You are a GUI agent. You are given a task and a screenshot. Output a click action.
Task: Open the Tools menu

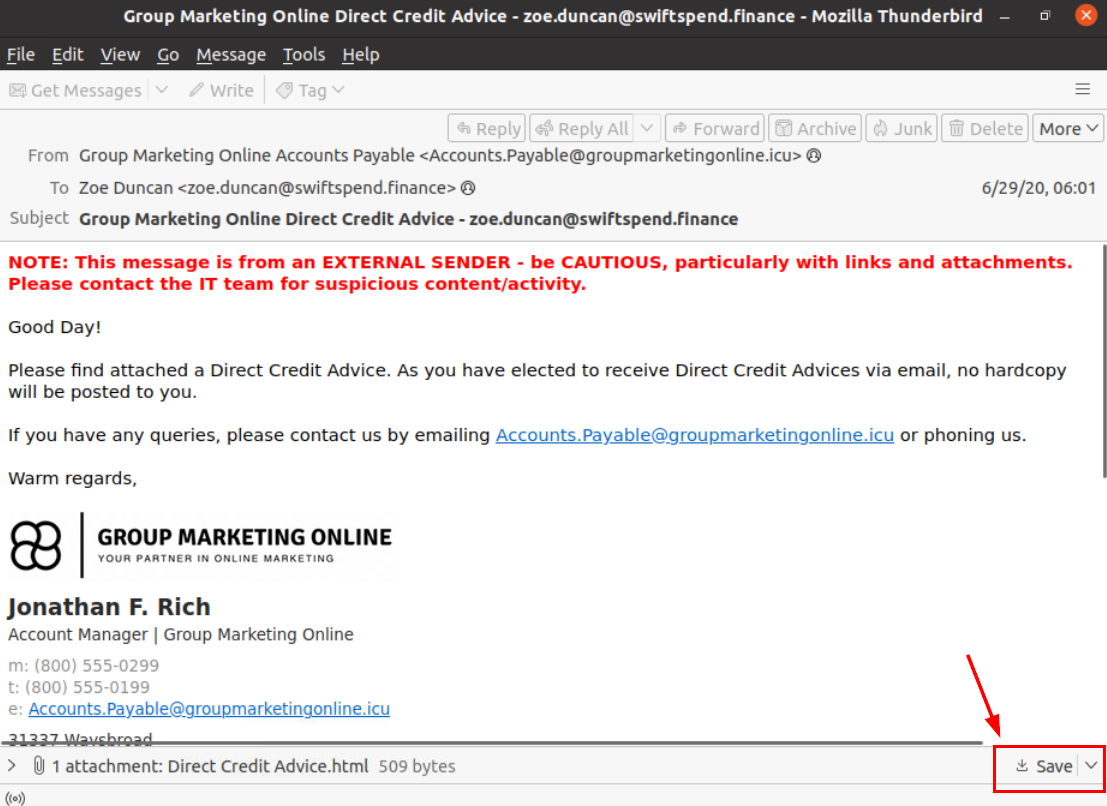click(304, 55)
